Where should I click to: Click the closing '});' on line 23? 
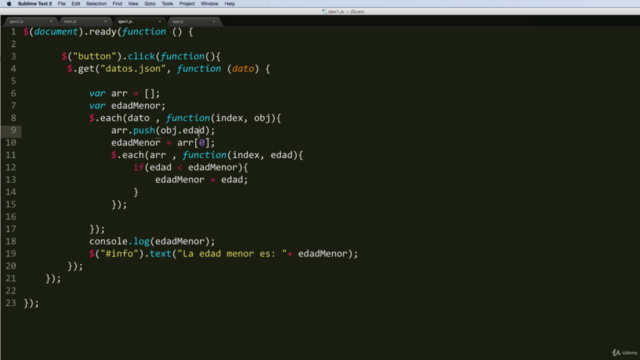click(x=31, y=303)
